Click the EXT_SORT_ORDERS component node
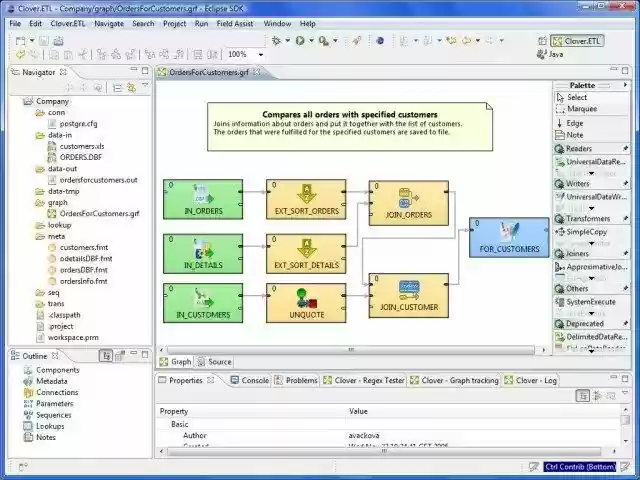This screenshot has width=640, height=480. click(x=305, y=200)
